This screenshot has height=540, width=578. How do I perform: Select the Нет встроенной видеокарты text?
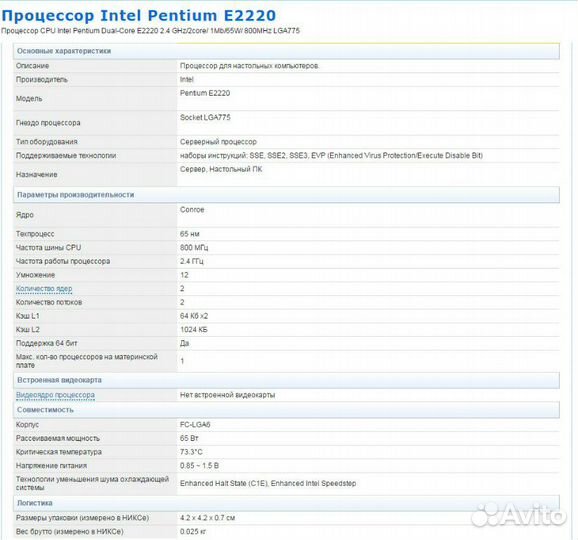pos(227,395)
